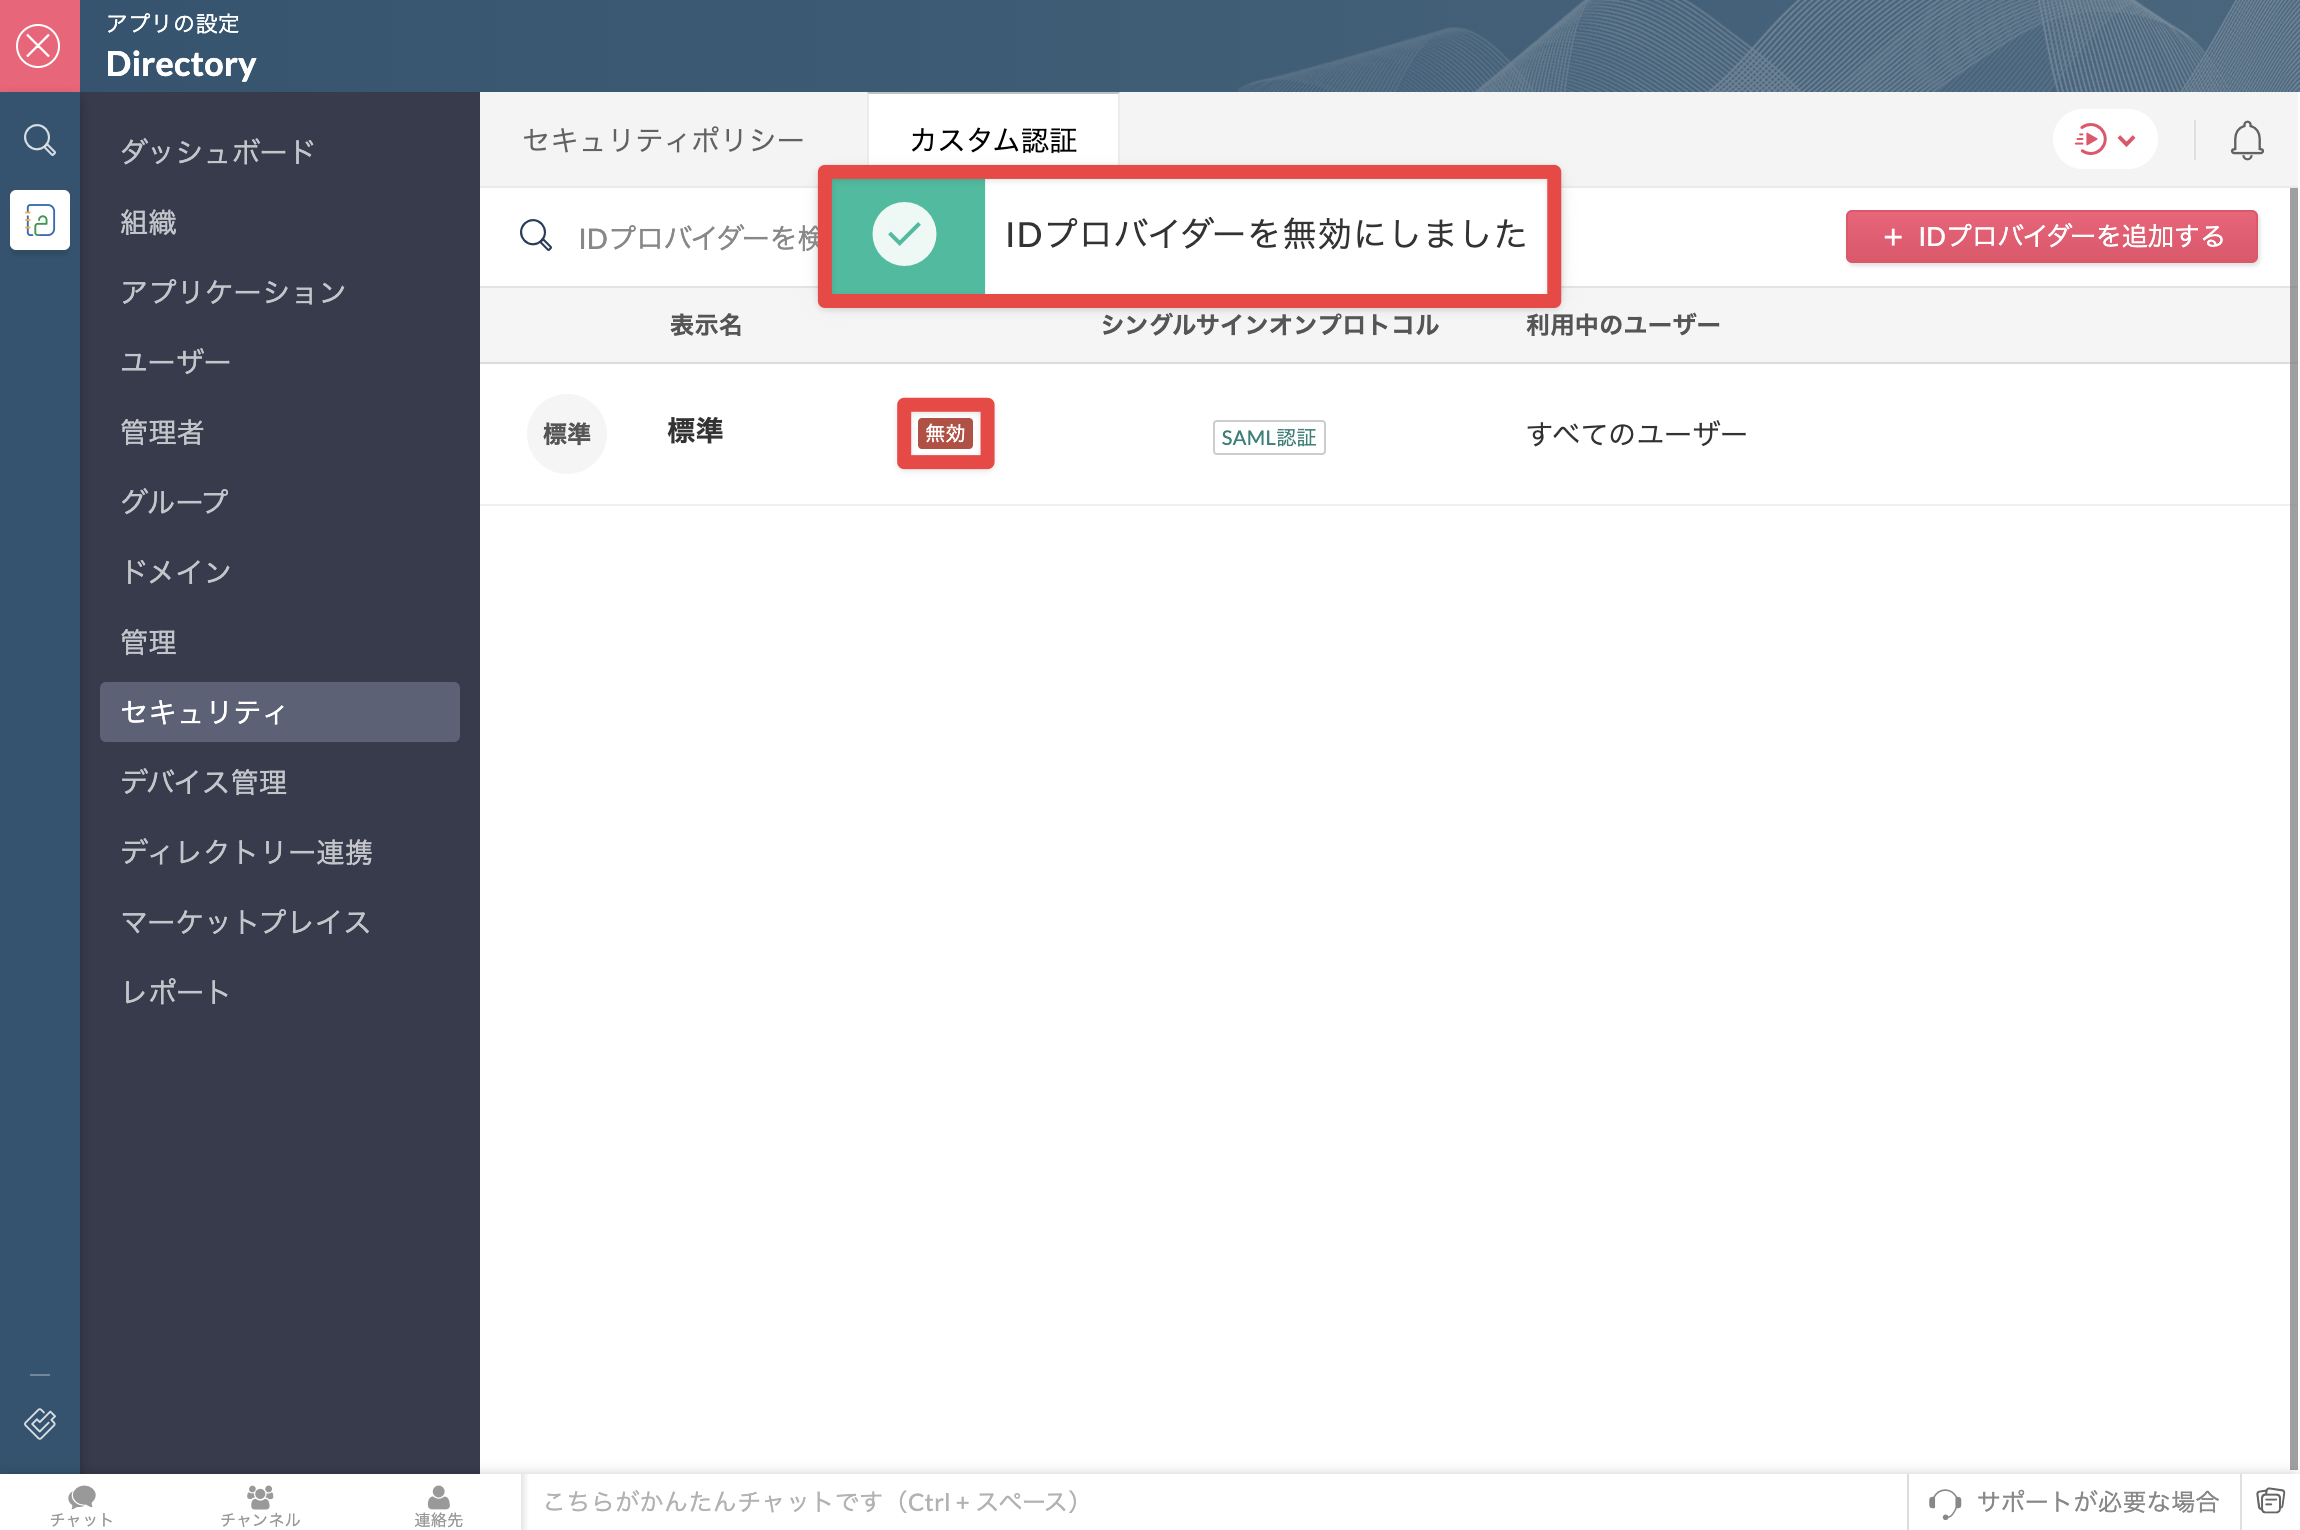The width and height of the screenshot is (2300, 1530).
Task: Click the サポートが必要な場合 link
Action: click(x=2097, y=1502)
